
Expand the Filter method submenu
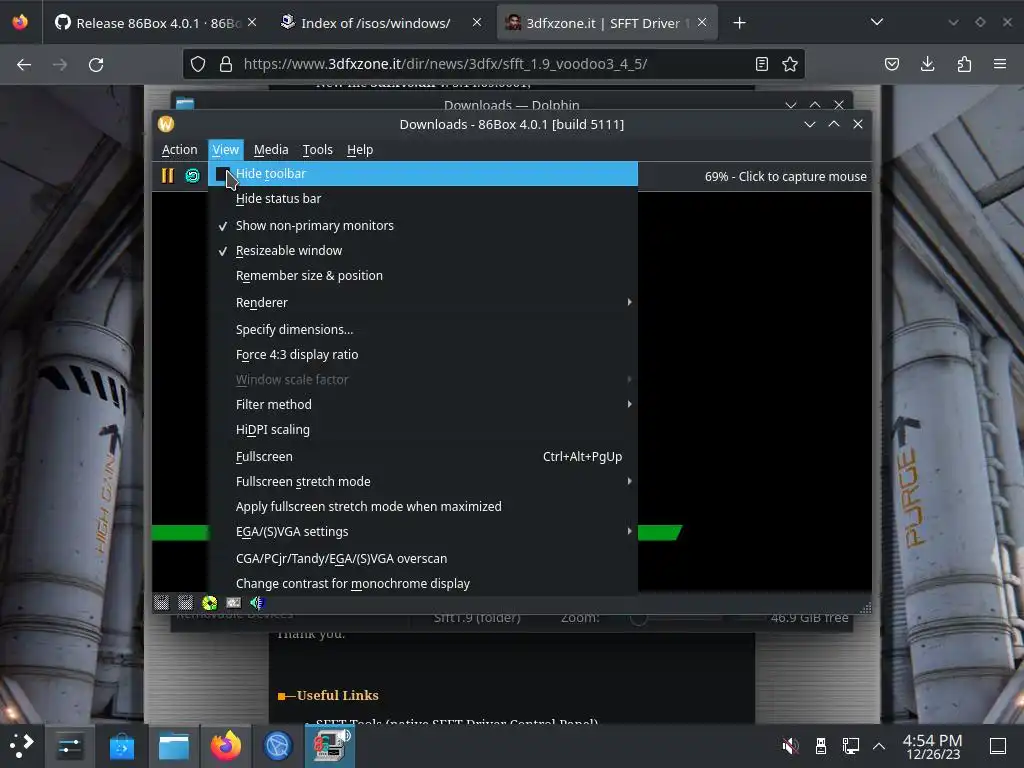[x=423, y=404]
